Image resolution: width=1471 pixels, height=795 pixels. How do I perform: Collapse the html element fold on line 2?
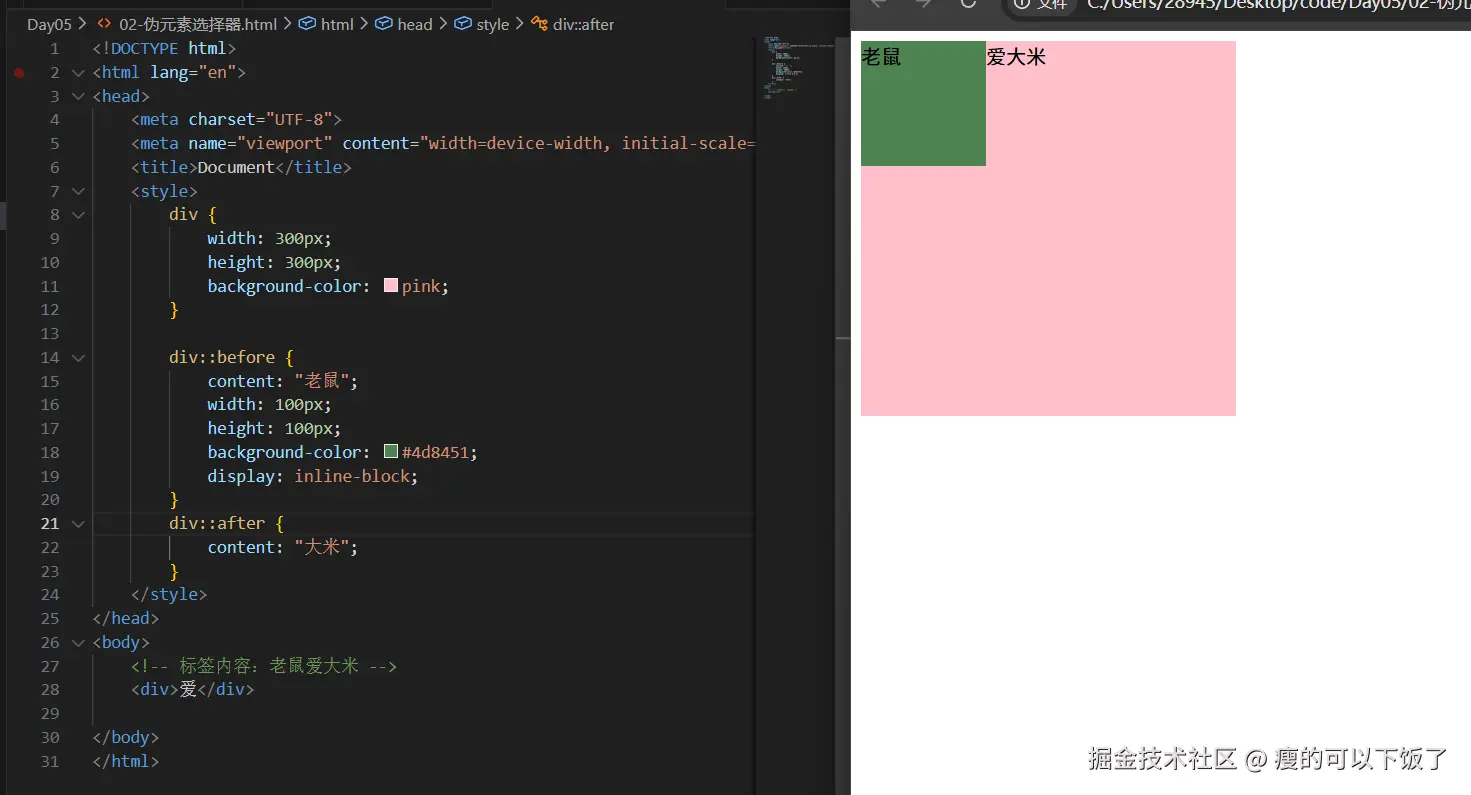click(78, 73)
